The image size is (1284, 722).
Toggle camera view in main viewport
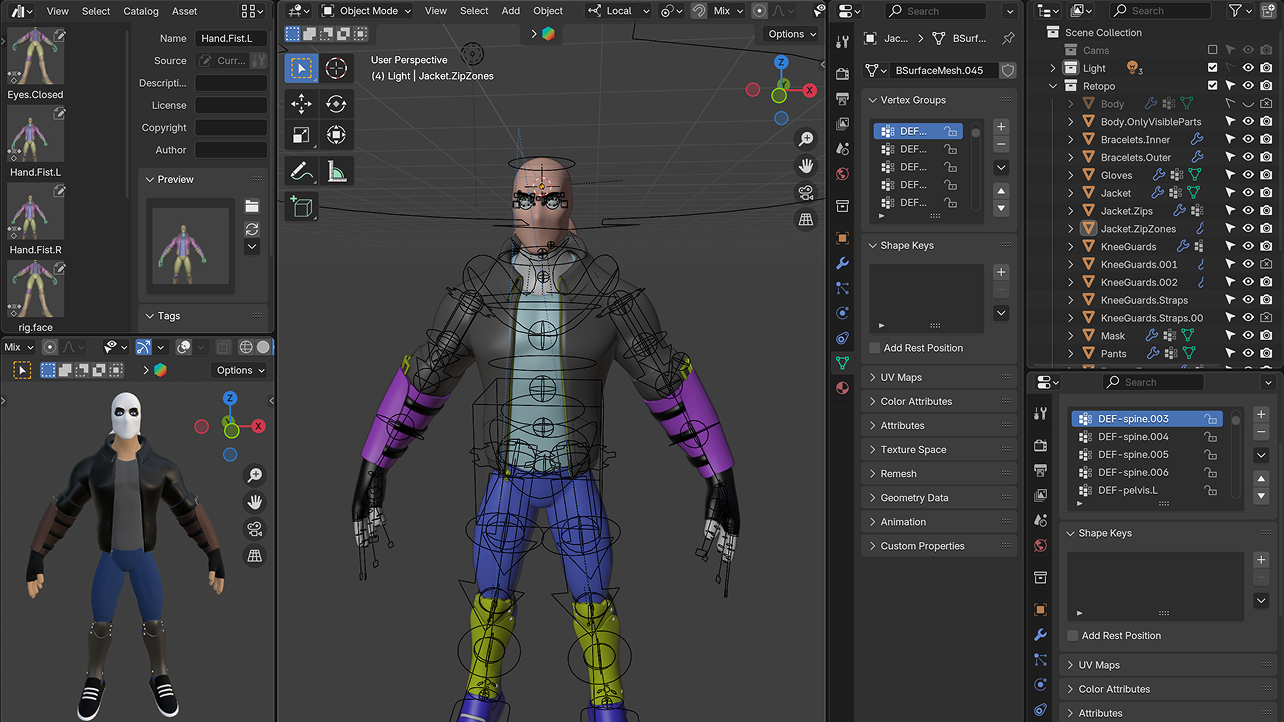click(806, 193)
